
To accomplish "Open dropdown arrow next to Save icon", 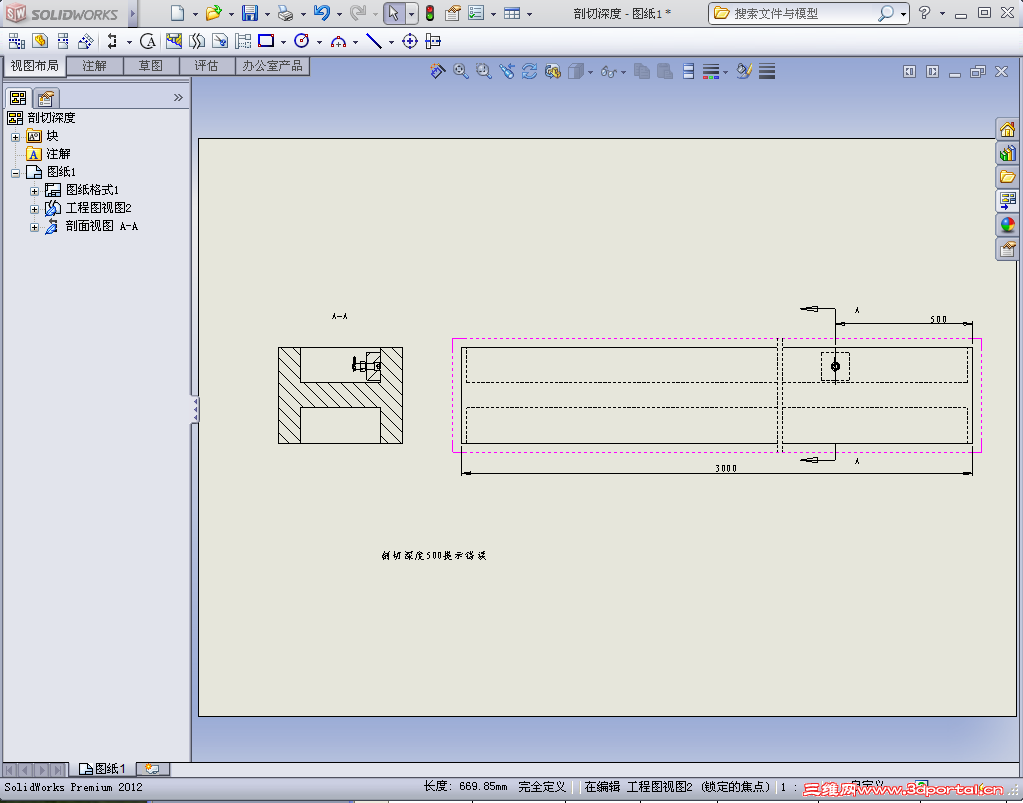I will [267, 14].
